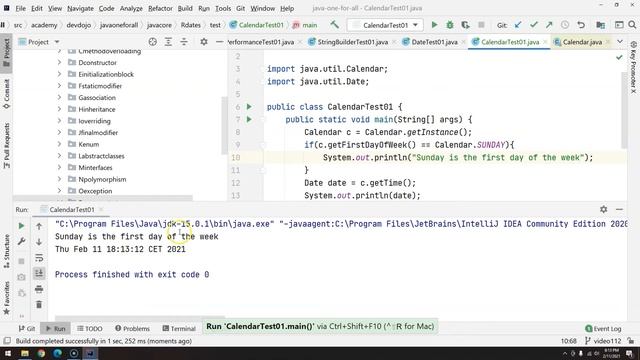The height and width of the screenshot is (360, 640).
Task: Clear console with trash icon
Action: coord(39,304)
